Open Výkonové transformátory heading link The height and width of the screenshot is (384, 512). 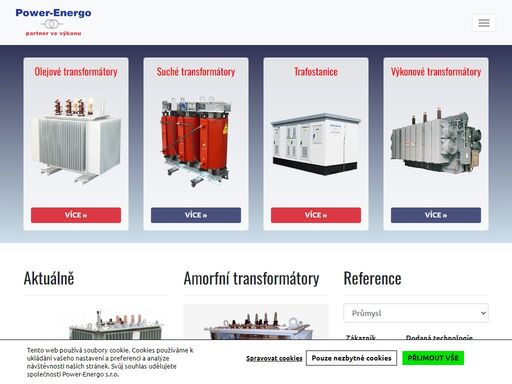pos(436,72)
